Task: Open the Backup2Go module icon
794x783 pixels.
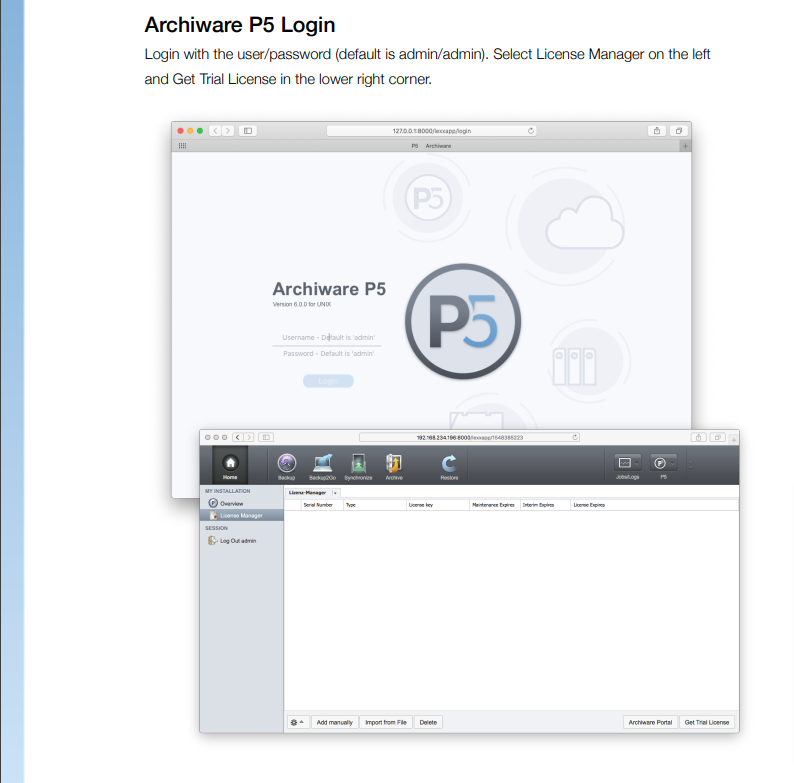Action: [x=322, y=465]
